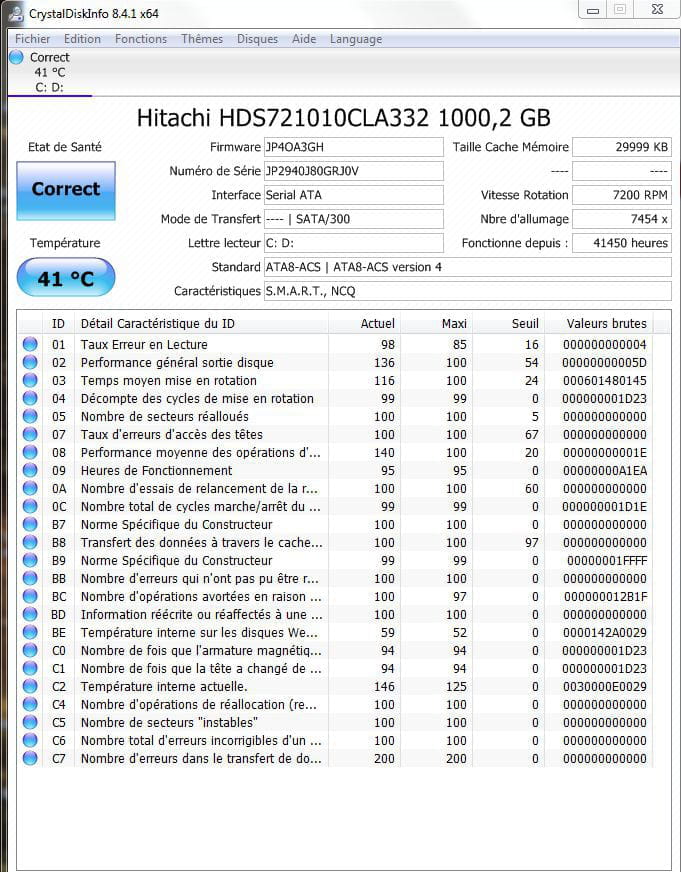Click the 41450 heures value field
This screenshot has width=681, height=872.
point(622,243)
